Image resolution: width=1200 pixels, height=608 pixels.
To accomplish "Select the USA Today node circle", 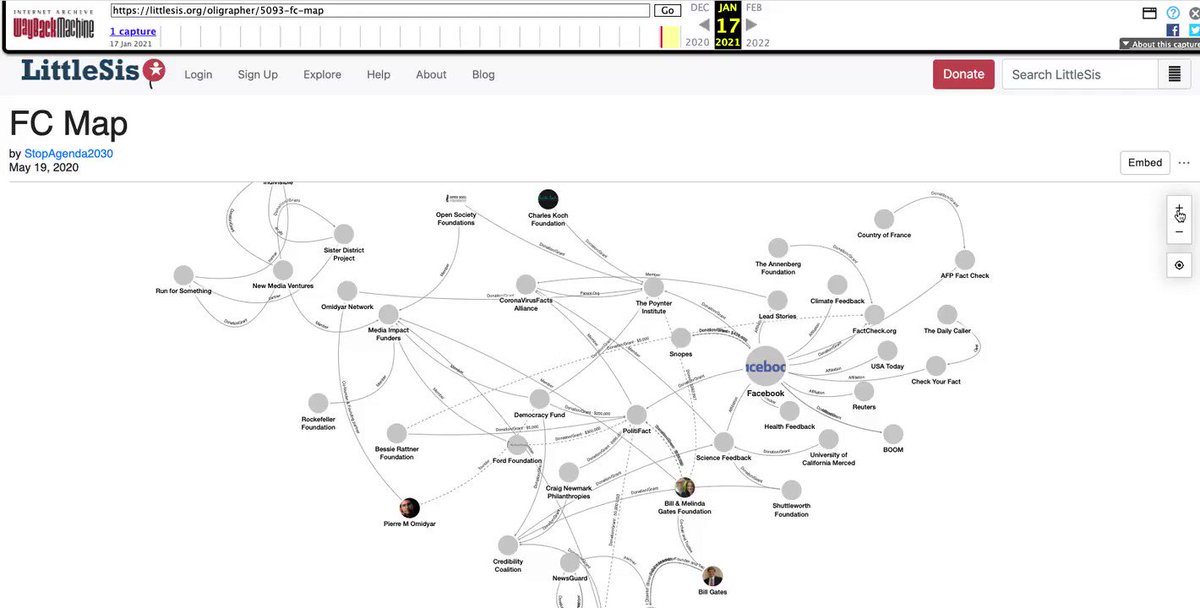I will click(x=887, y=350).
